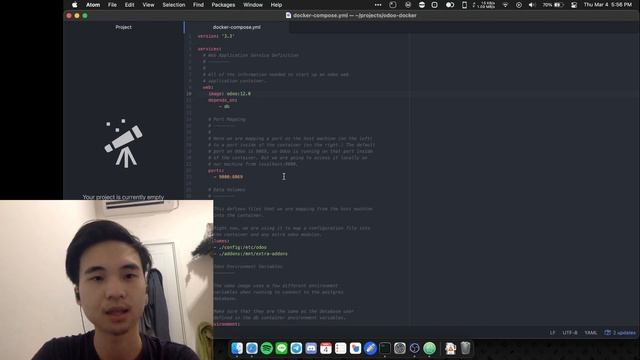This screenshot has width=640, height=360.
Task: Click the document icon in window title
Action: coord(288,16)
